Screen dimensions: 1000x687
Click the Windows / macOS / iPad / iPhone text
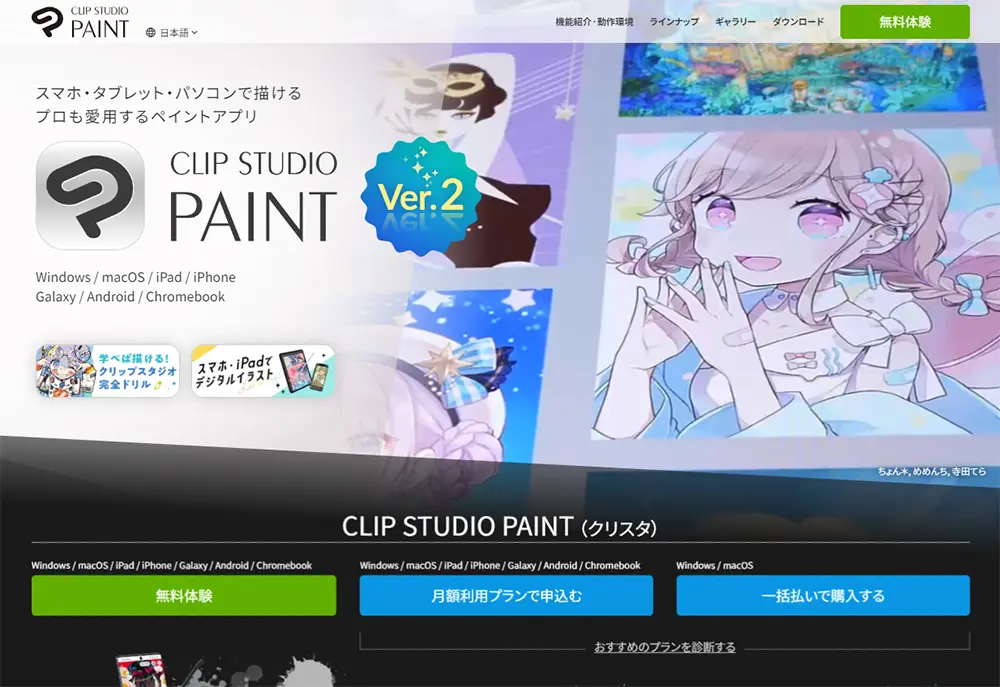135,277
